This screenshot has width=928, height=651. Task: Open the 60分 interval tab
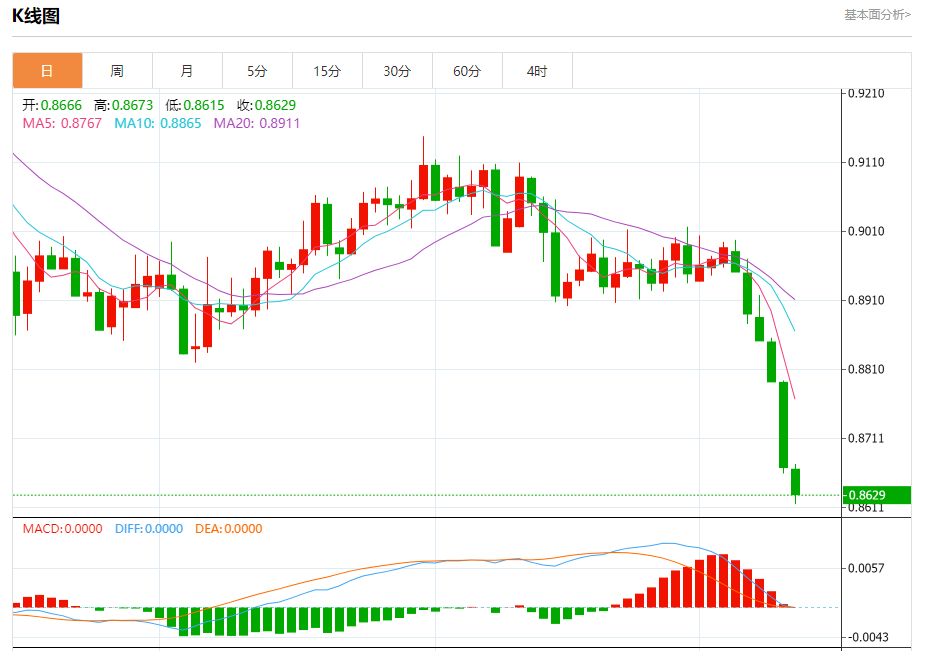tap(467, 71)
